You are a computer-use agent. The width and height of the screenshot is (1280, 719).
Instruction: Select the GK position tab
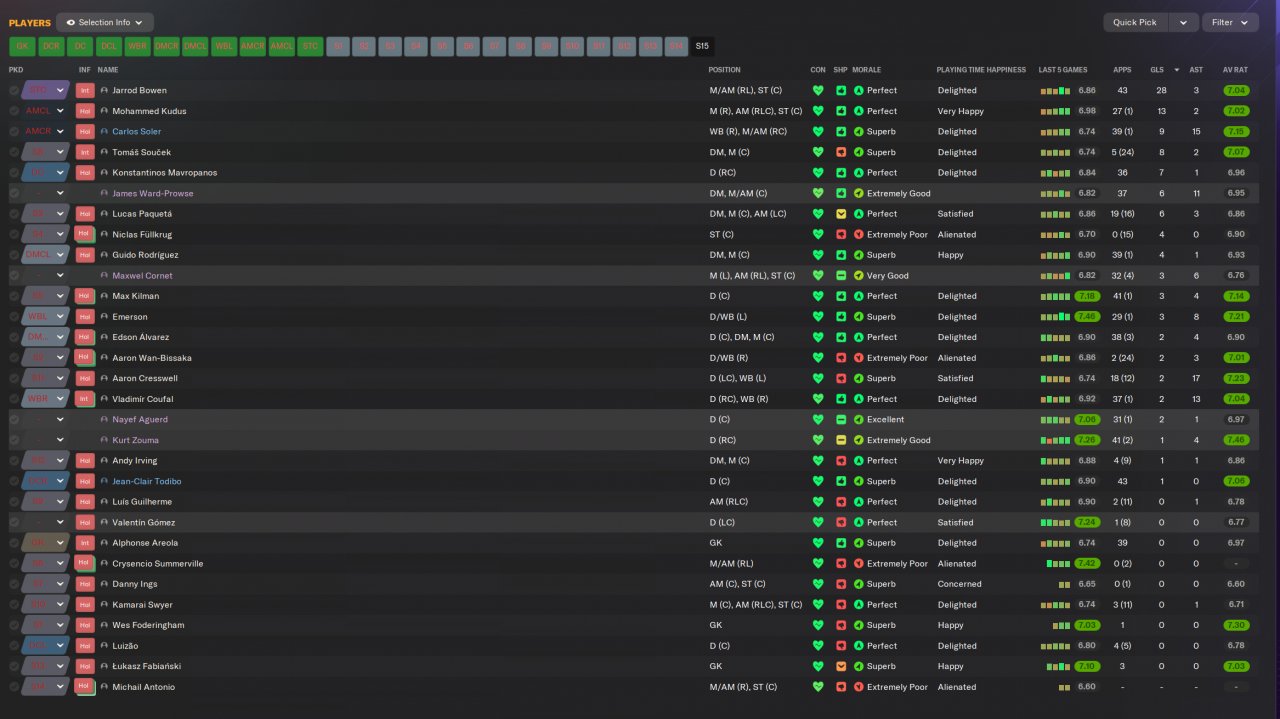(x=22, y=46)
